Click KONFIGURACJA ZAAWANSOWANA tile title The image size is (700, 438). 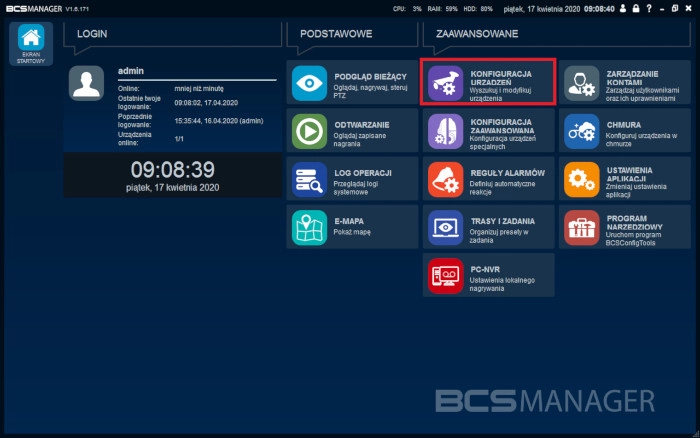(x=502, y=126)
